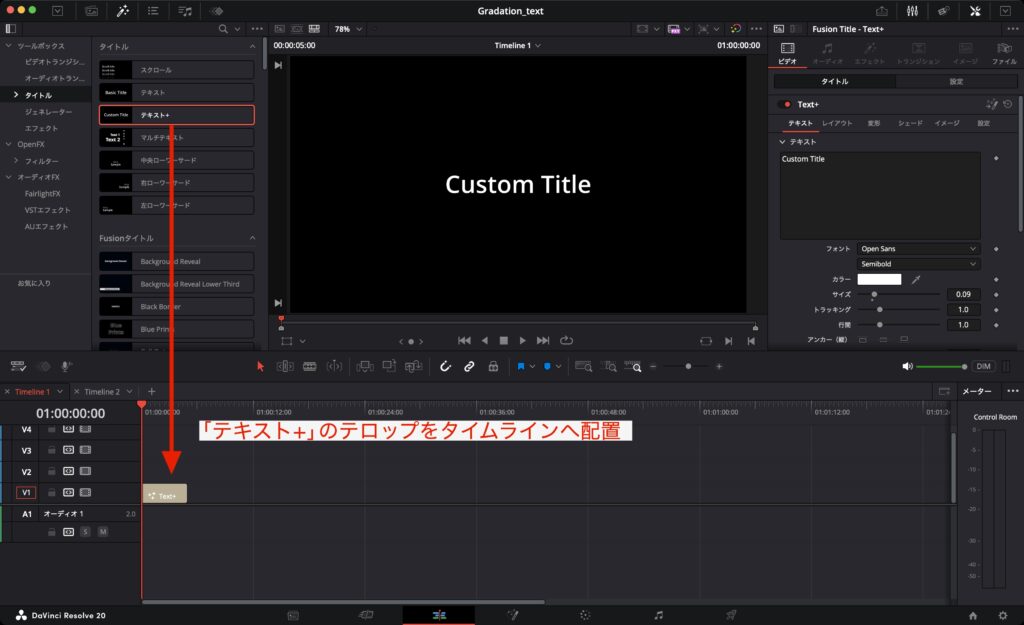Screen dimensions: 1024x625
Task: Select the Background Reveal Fusion title
Action: [176, 261]
